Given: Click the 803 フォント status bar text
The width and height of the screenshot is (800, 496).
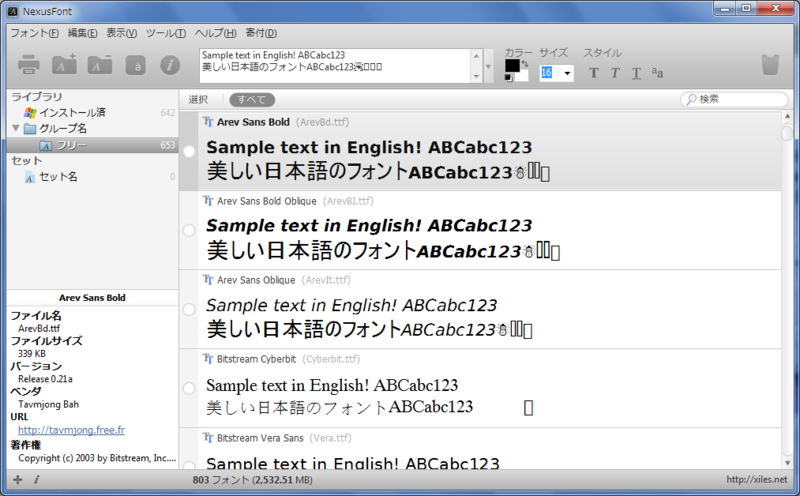Looking at the screenshot, I should 253,480.
